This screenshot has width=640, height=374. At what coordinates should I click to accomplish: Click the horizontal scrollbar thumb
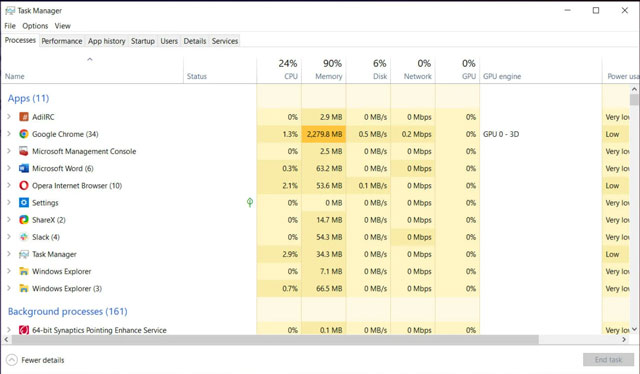tap(275, 339)
